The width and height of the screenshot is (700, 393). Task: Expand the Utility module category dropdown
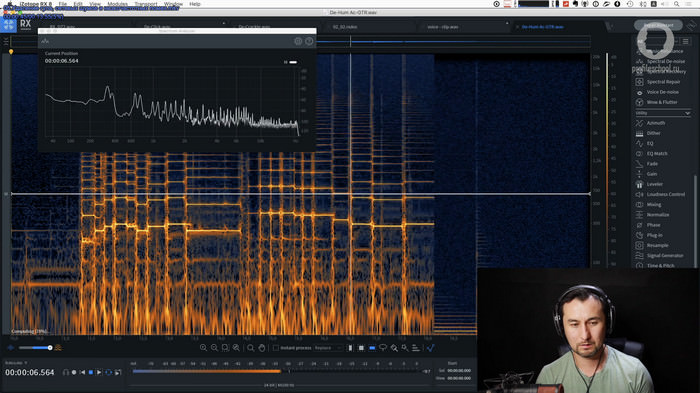click(663, 113)
